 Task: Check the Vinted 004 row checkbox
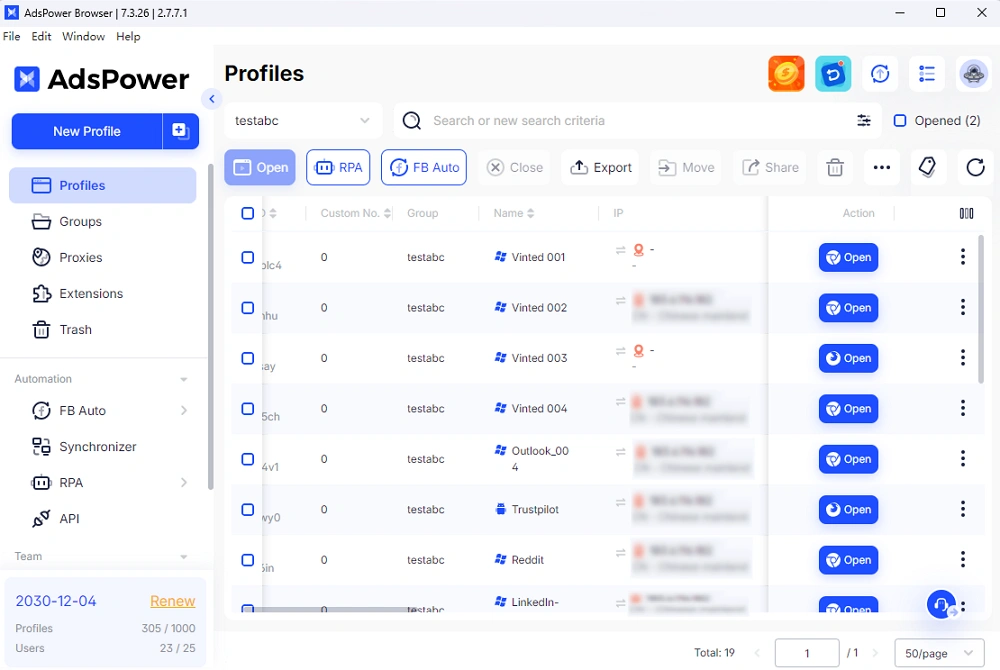point(247,409)
